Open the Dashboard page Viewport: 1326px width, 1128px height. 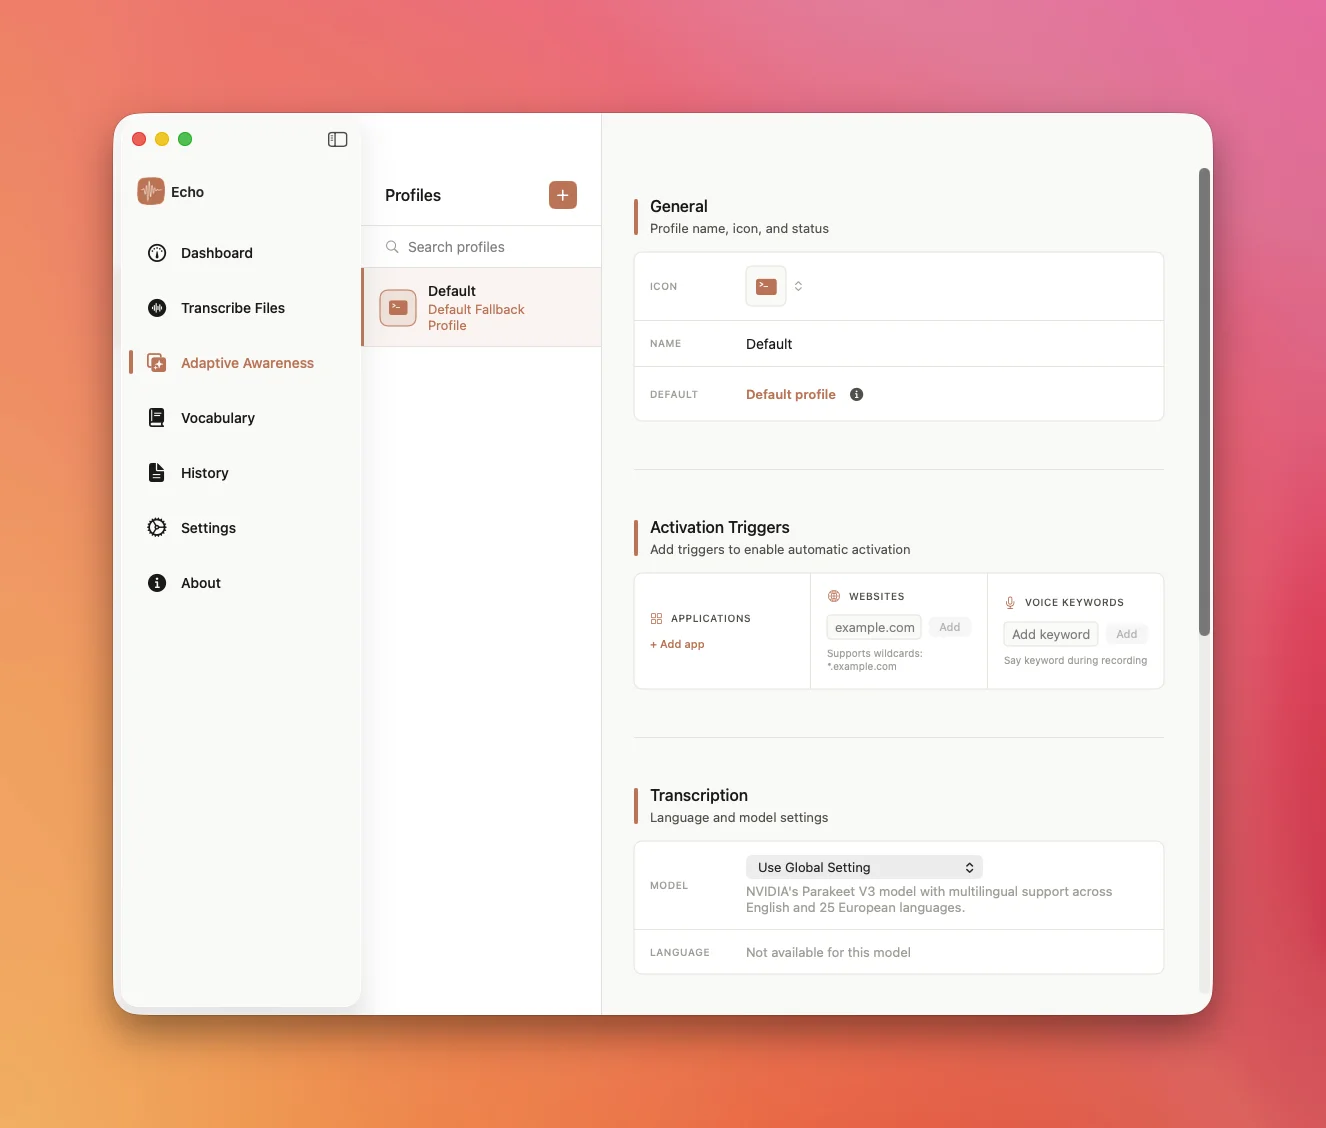[216, 253]
